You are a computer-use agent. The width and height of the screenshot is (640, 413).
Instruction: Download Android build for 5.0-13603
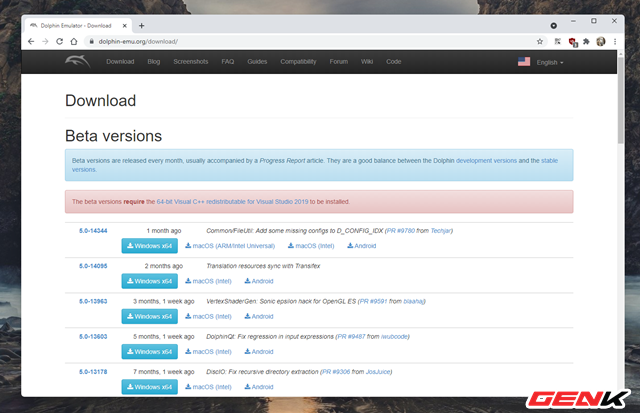pos(259,351)
